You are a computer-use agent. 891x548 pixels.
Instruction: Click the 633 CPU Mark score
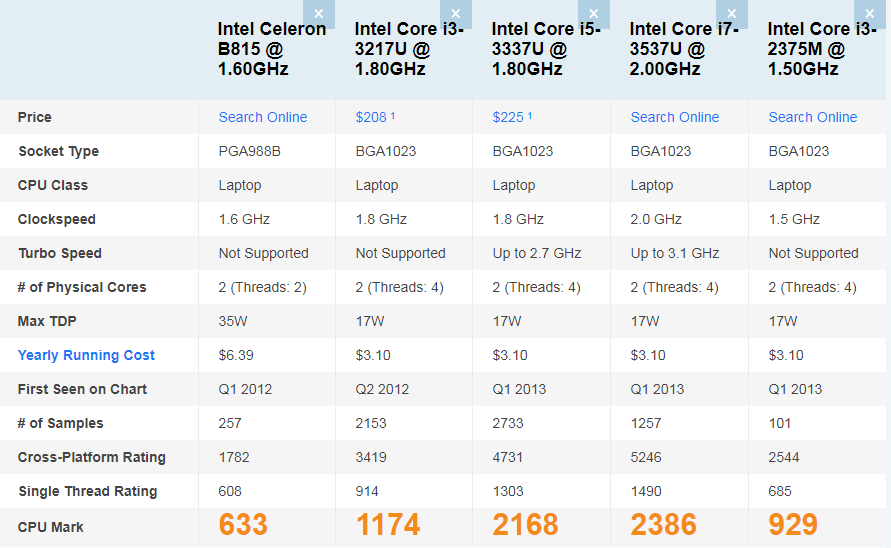(x=243, y=525)
